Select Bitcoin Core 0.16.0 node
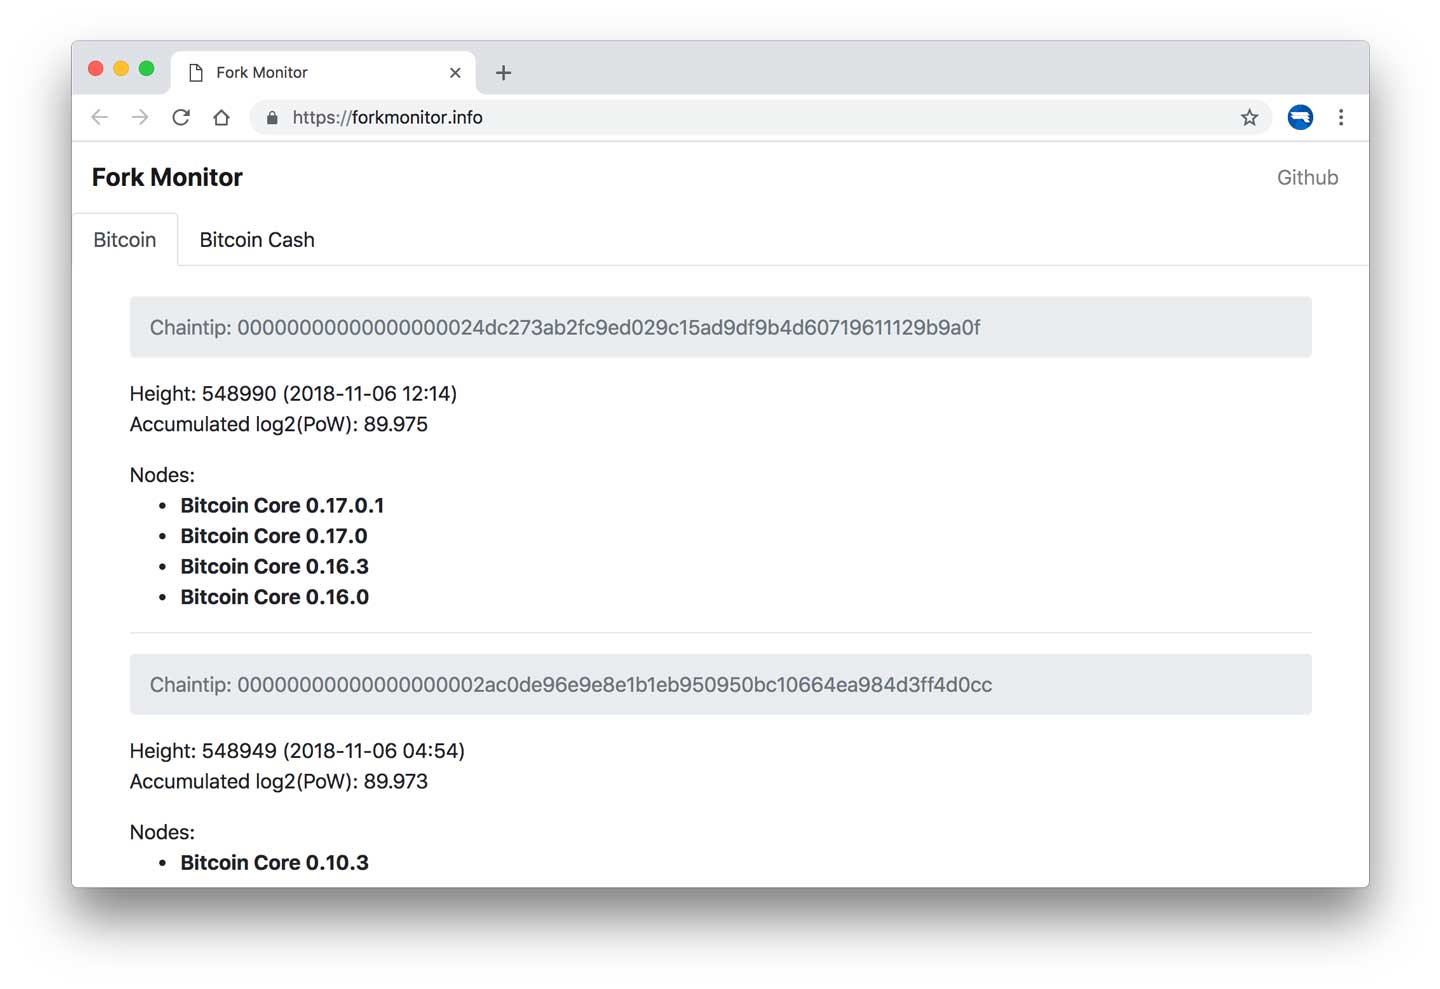1440x989 pixels. [274, 597]
